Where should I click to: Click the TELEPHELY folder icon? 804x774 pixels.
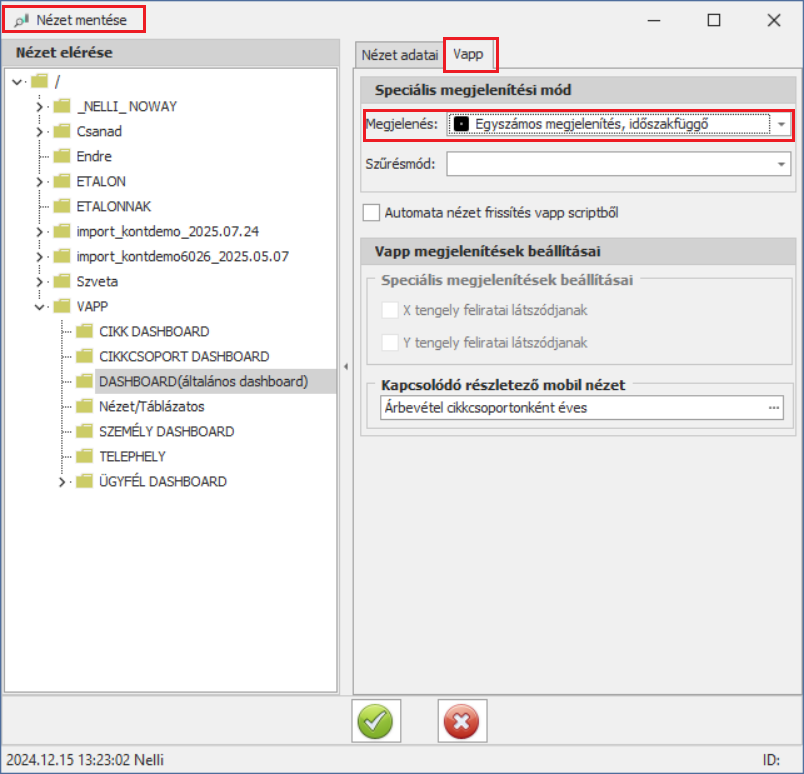point(84,456)
